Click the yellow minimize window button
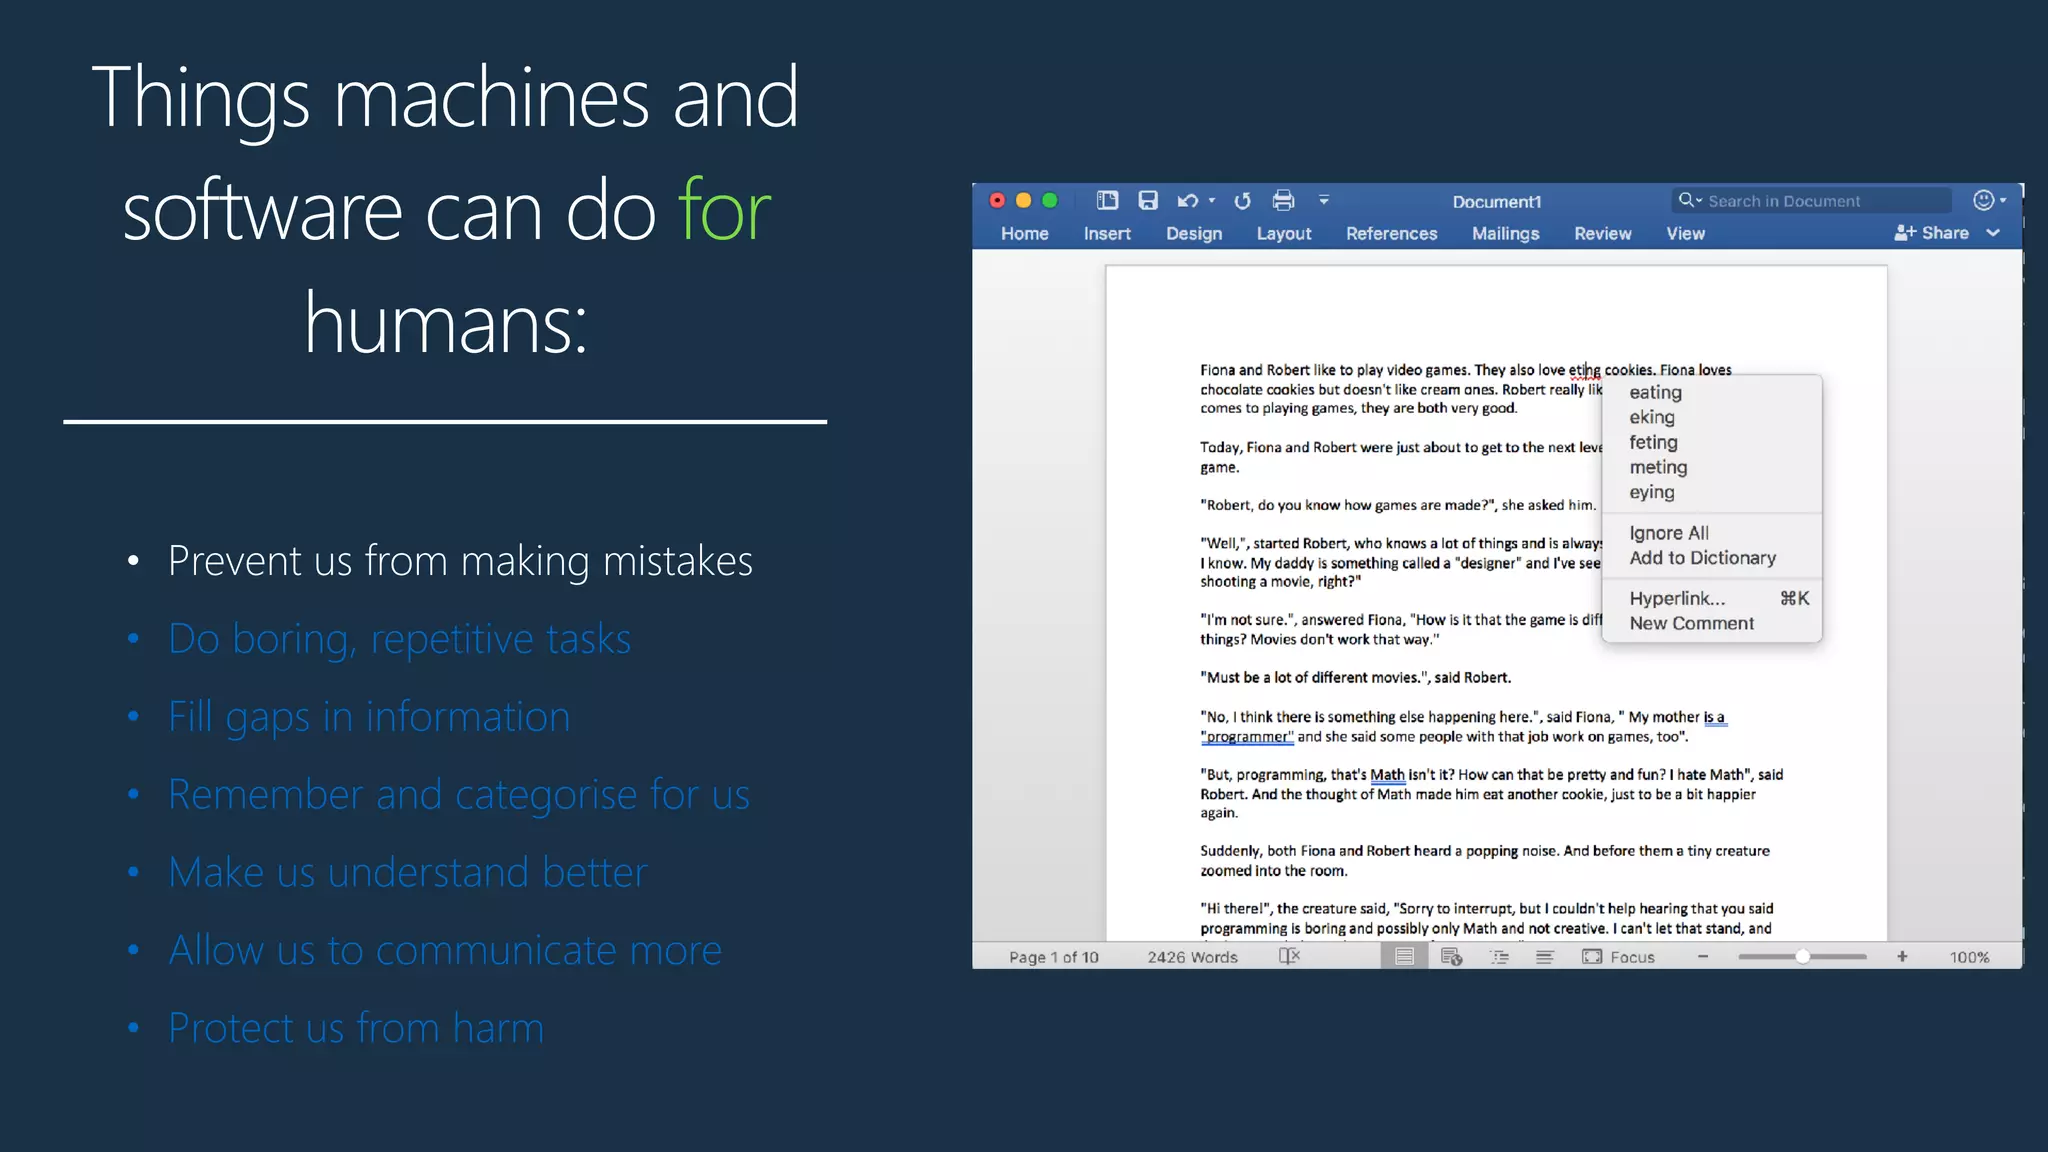Screen dimensions: 2048x1152 1023,200
